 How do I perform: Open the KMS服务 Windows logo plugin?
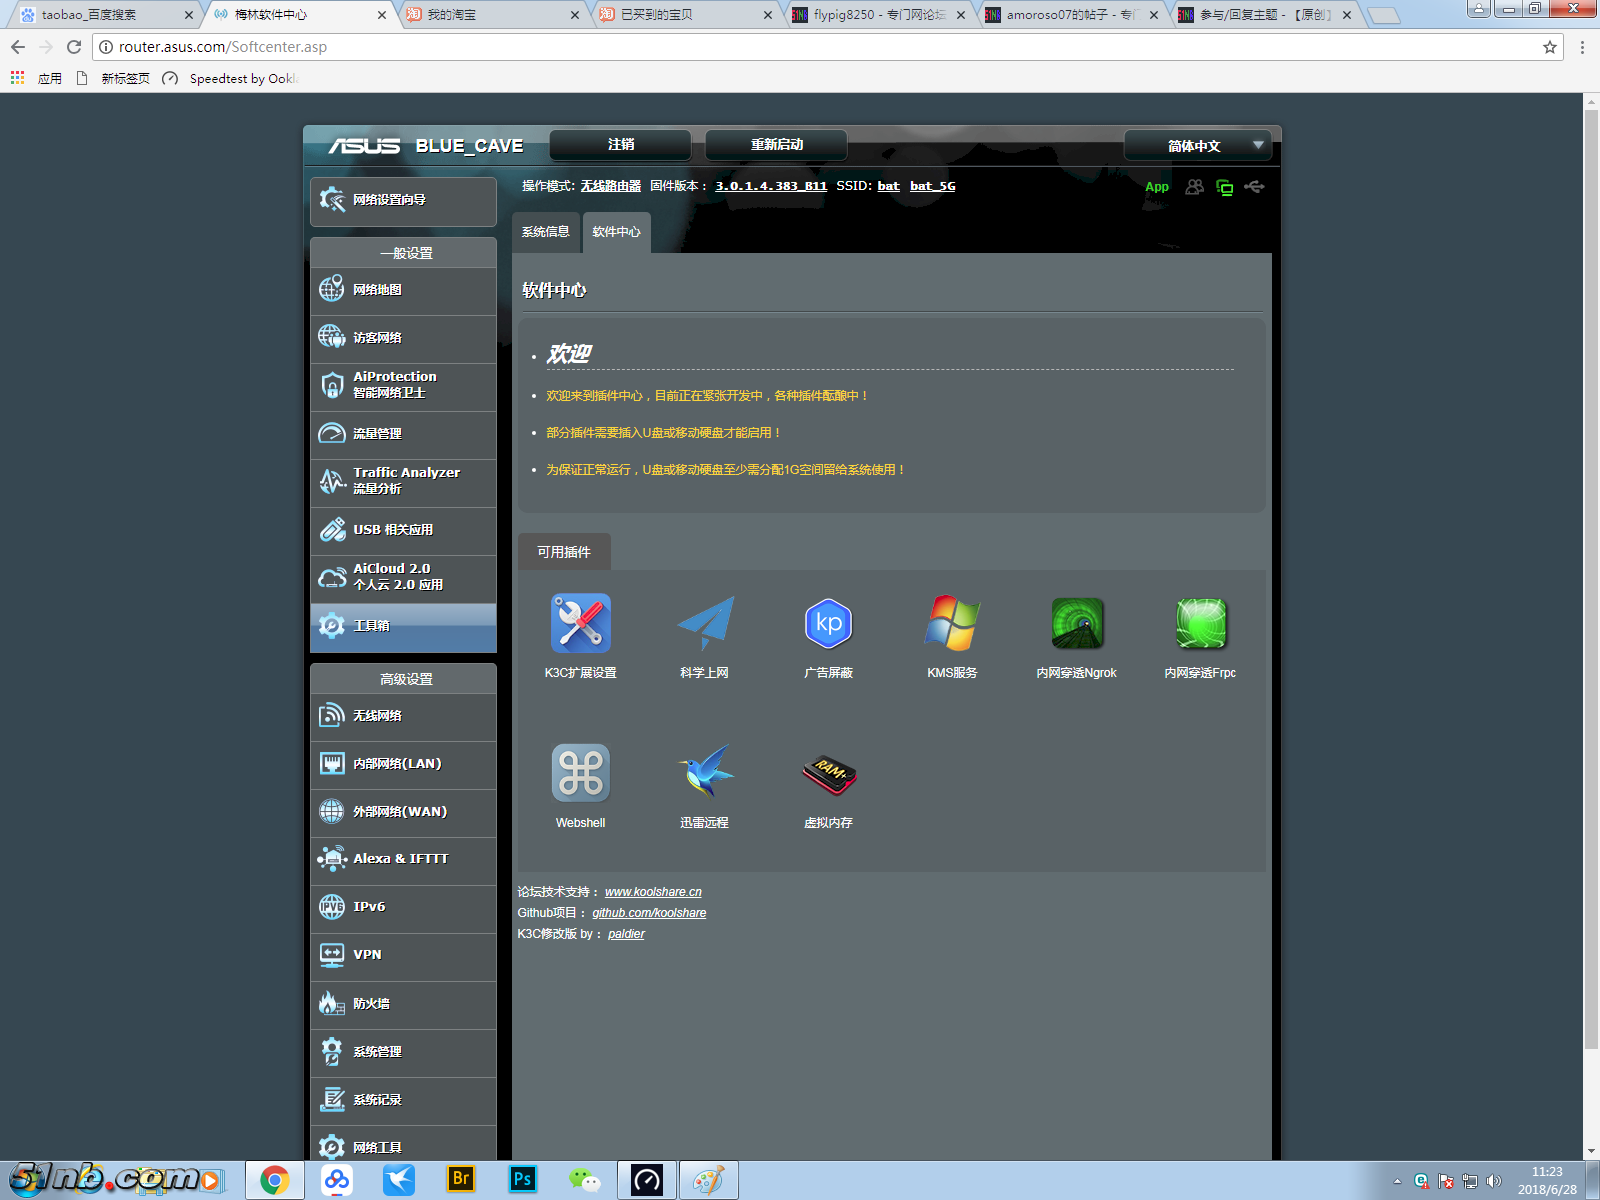(x=952, y=624)
